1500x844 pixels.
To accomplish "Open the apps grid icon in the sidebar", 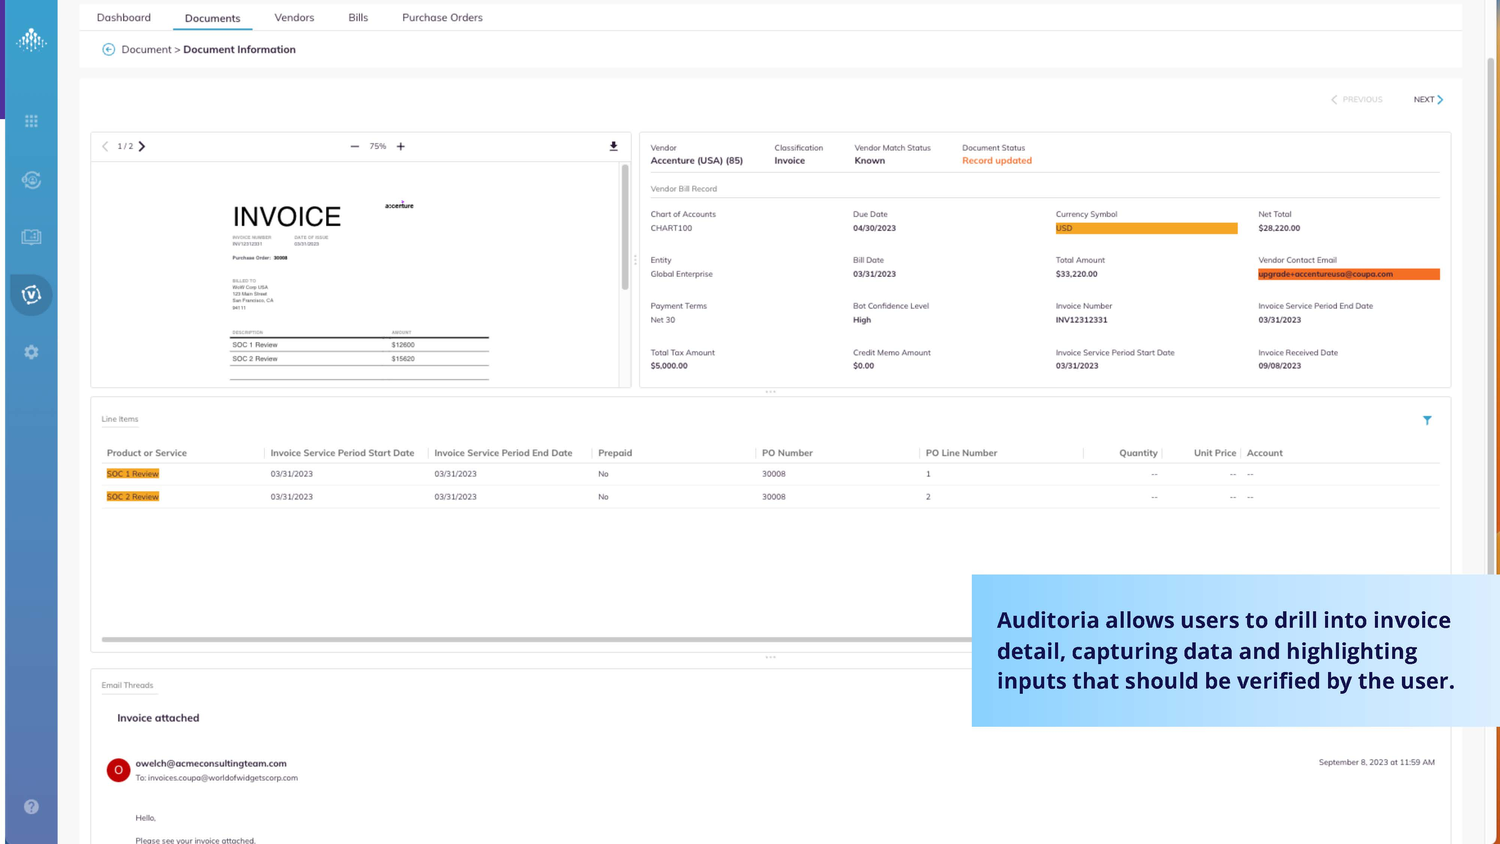I will tap(30, 120).
